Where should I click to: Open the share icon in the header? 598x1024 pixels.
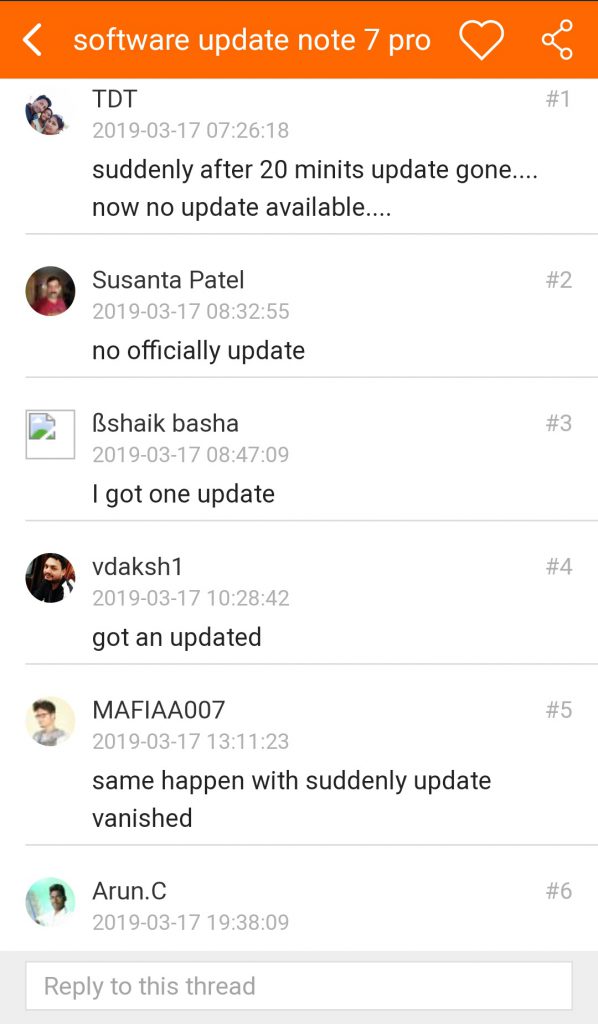[x=558, y=39]
